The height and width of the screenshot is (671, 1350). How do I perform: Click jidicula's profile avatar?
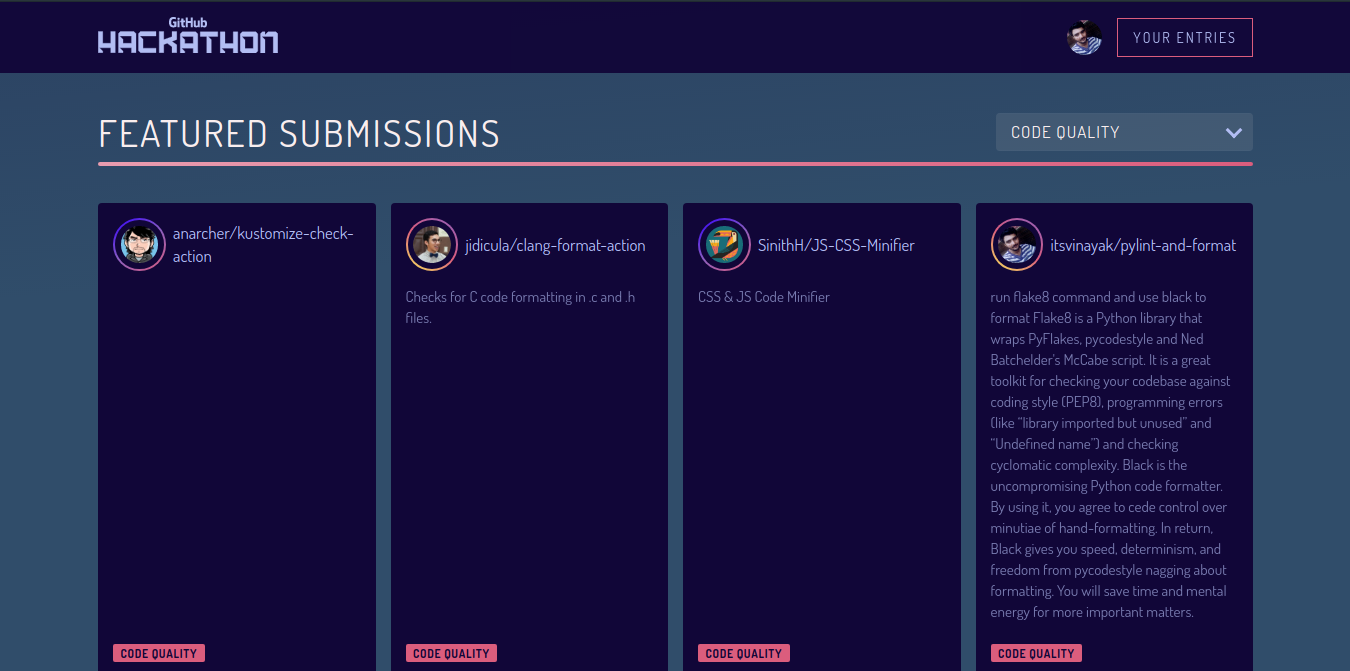432,245
